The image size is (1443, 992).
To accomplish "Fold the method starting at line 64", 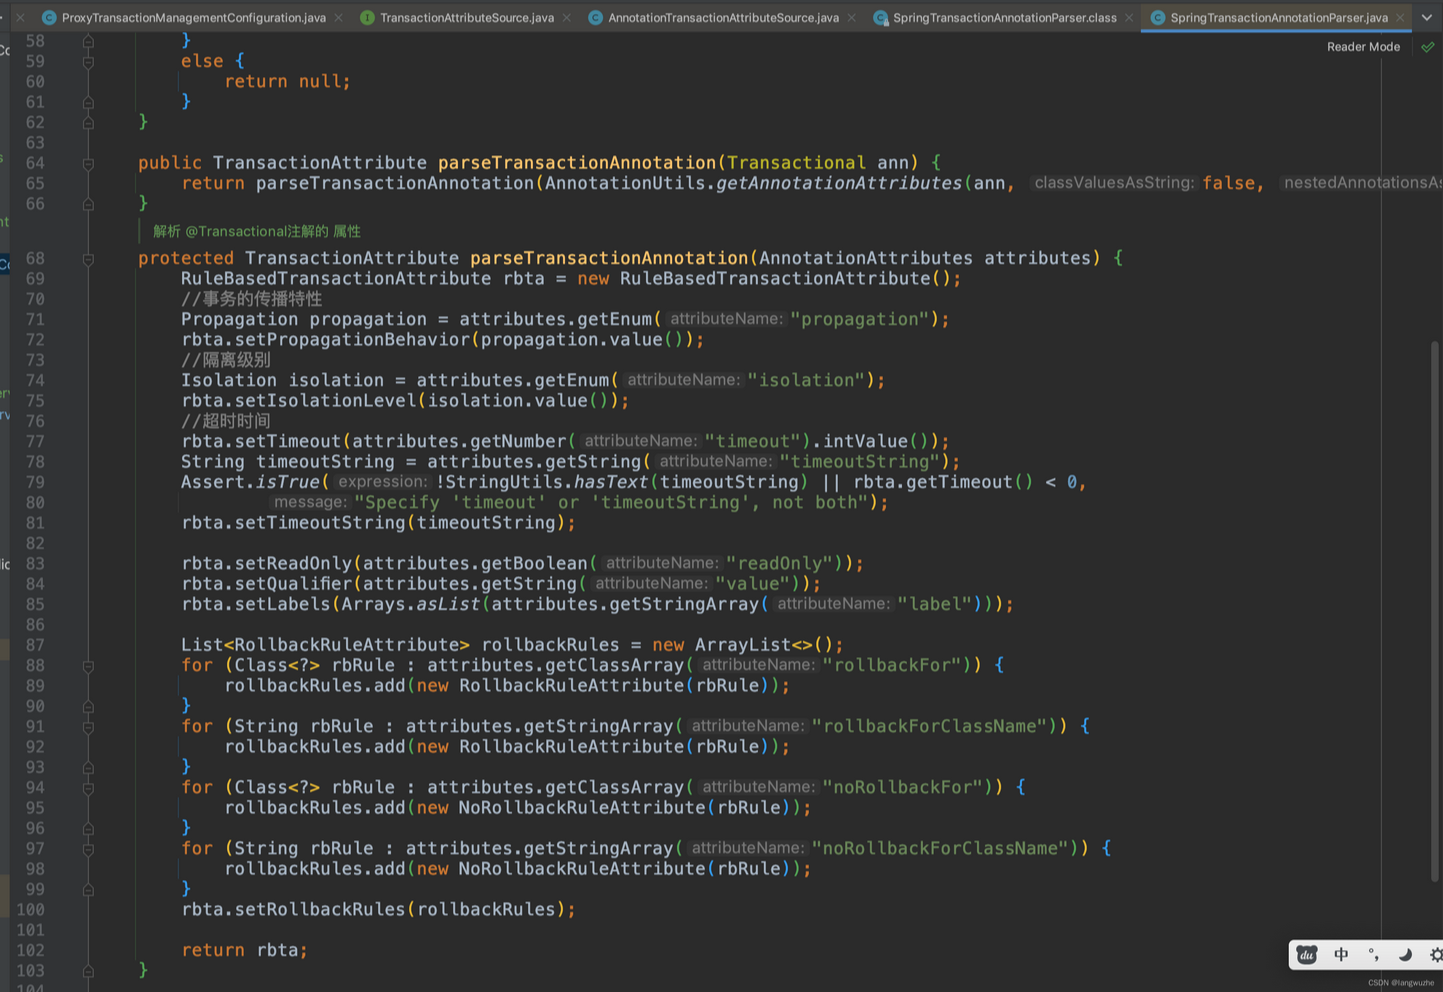I will point(88,163).
